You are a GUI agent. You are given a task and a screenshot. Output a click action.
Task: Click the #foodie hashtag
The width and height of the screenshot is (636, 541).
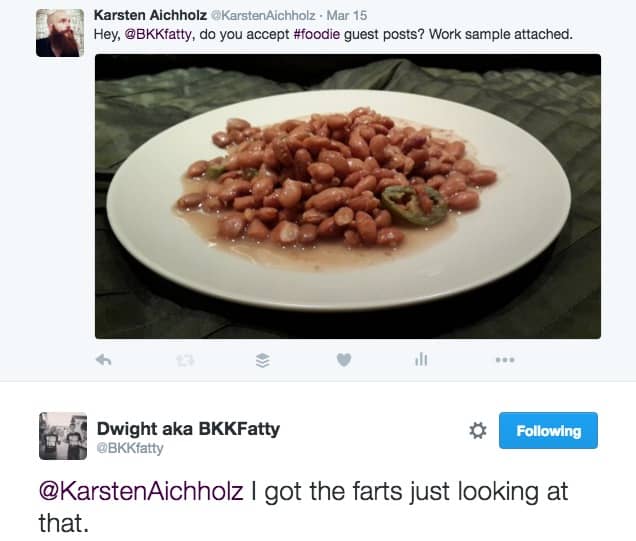(x=316, y=34)
